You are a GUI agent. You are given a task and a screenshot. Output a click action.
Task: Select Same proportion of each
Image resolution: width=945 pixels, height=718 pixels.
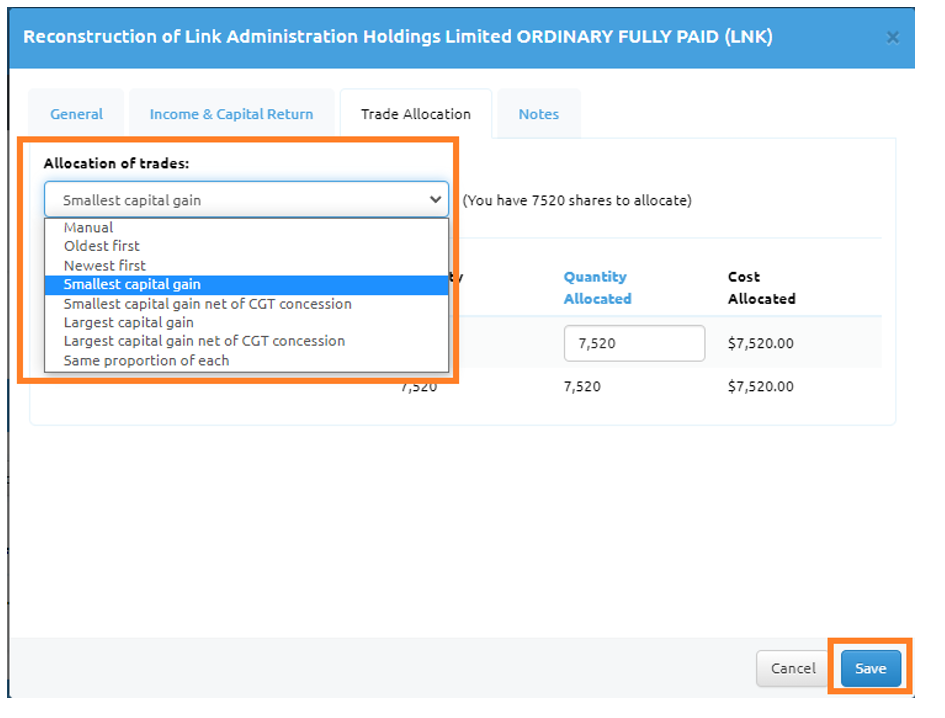146,360
